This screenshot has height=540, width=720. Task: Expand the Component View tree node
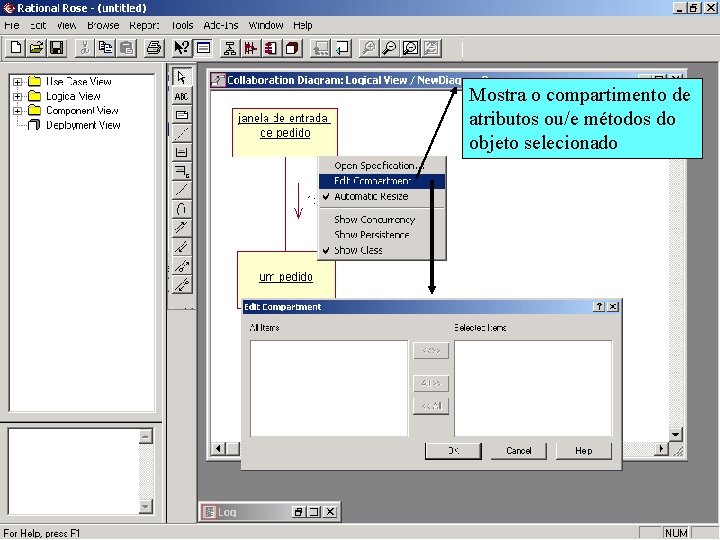pyautogui.click(x=17, y=111)
